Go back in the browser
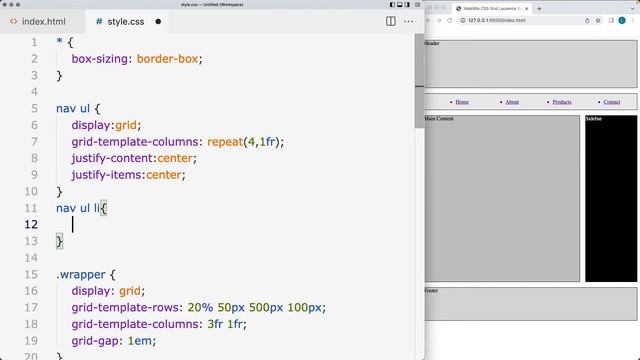Screen dimensions: 640x360 pyautogui.click(x=428, y=20)
